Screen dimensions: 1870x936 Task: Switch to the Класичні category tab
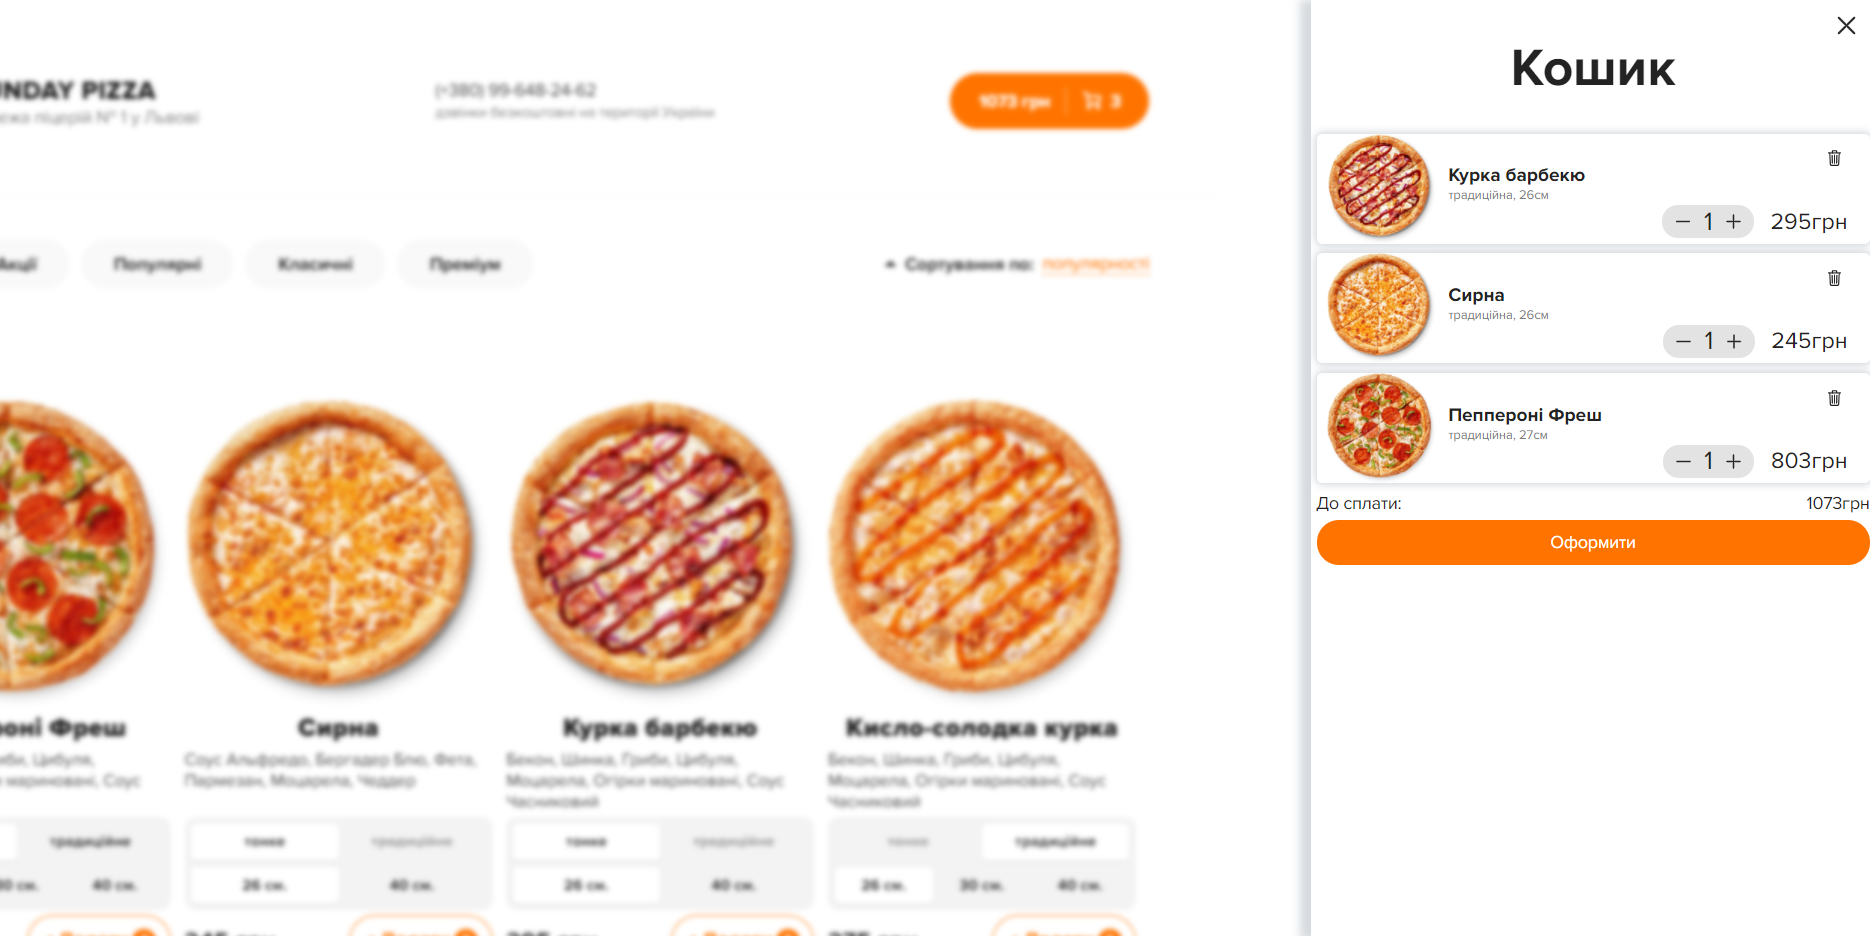pyautogui.click(x=315, y=264)
